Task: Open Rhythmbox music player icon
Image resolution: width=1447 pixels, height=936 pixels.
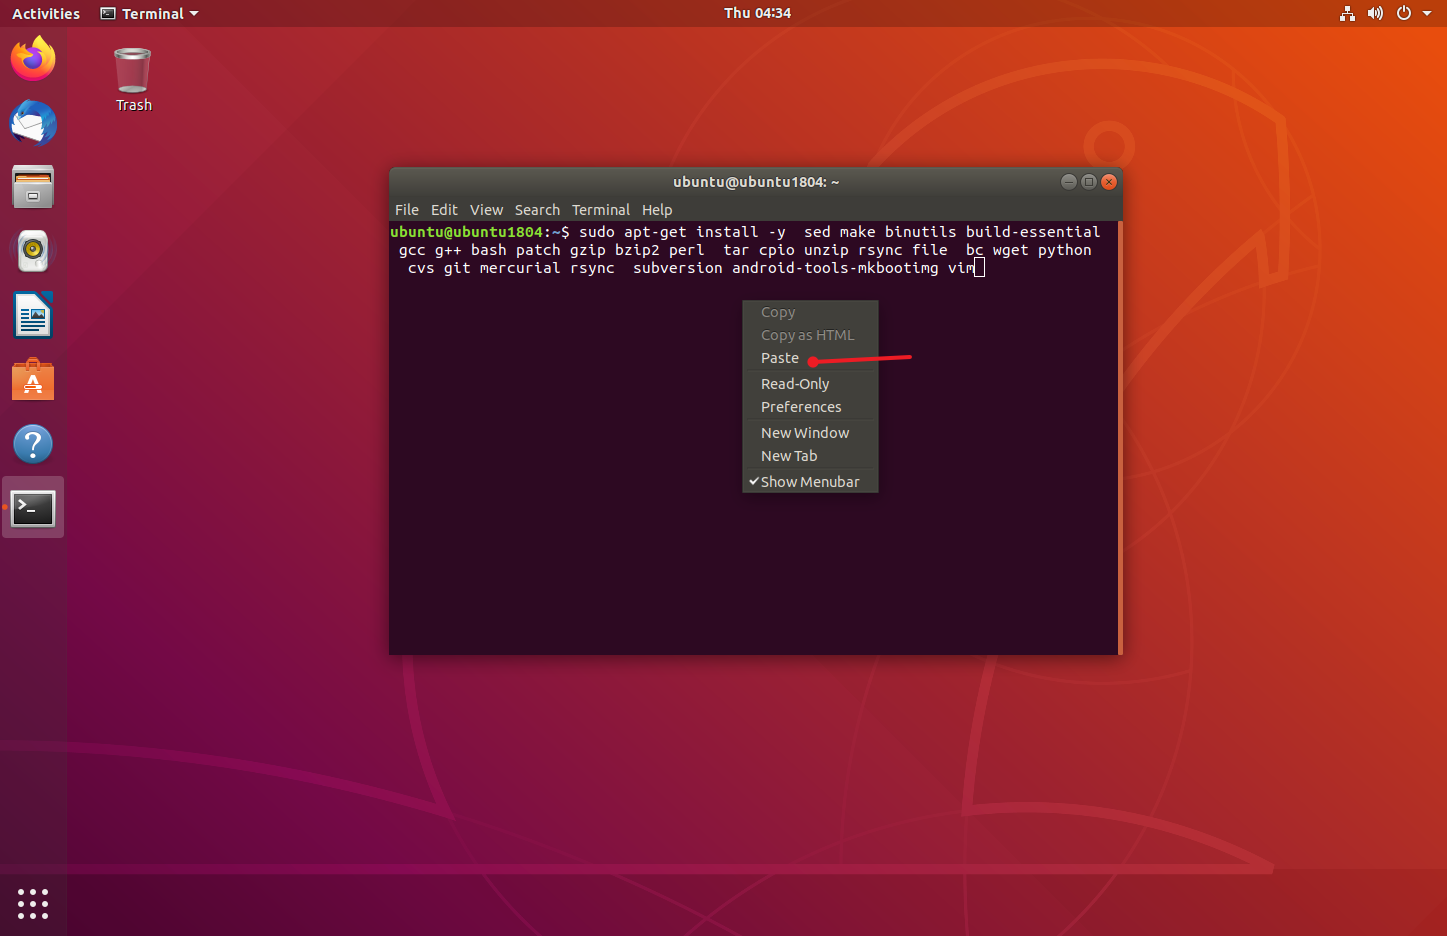Action: pyautogui.click(x=33, y=251)
